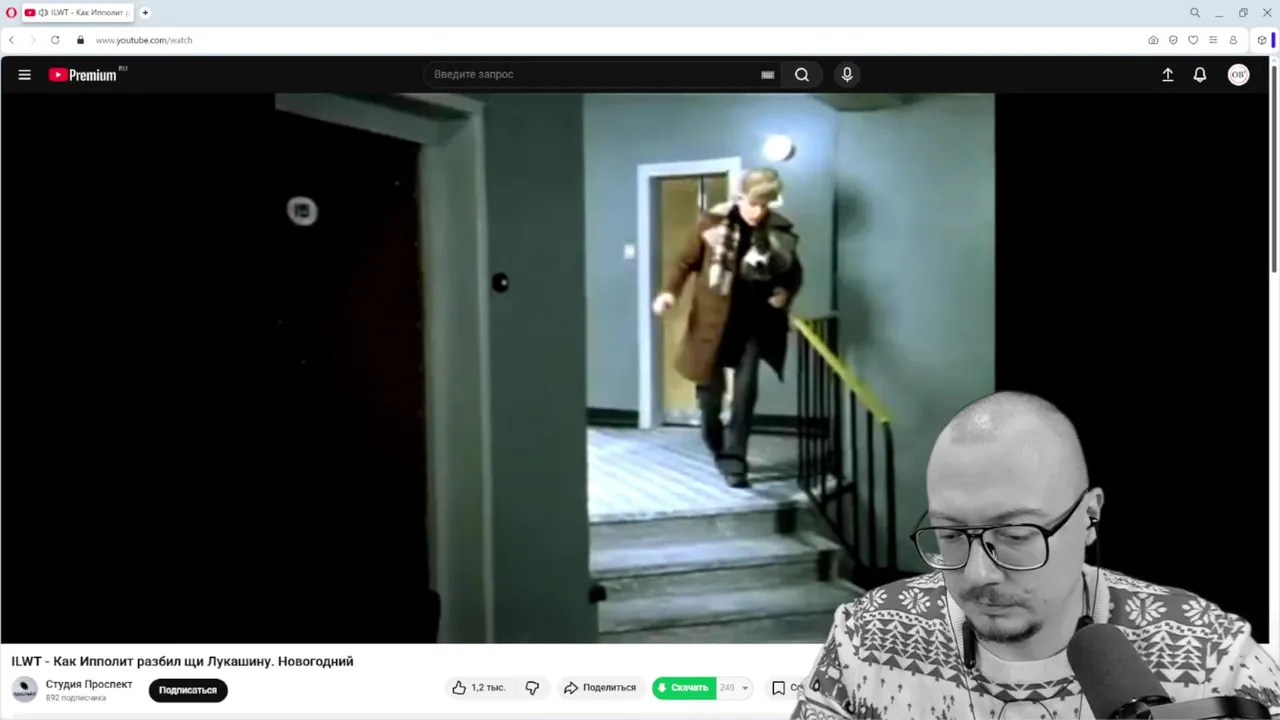The height and width of the screenshot is (720, 1280).
Task: Share the video via Поделиться
Action: tap(600, 688)
